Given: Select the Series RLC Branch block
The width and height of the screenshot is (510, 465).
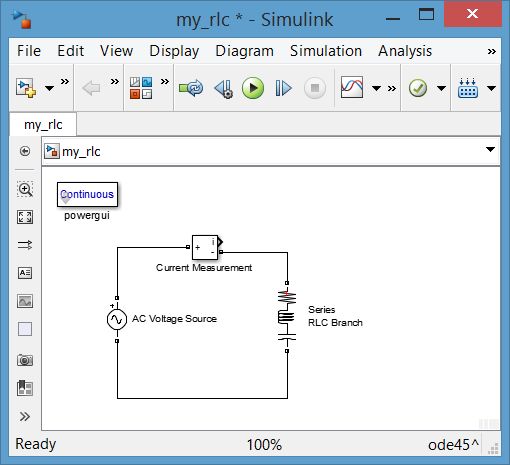Looking at the screenshot, I should point(287,317).
